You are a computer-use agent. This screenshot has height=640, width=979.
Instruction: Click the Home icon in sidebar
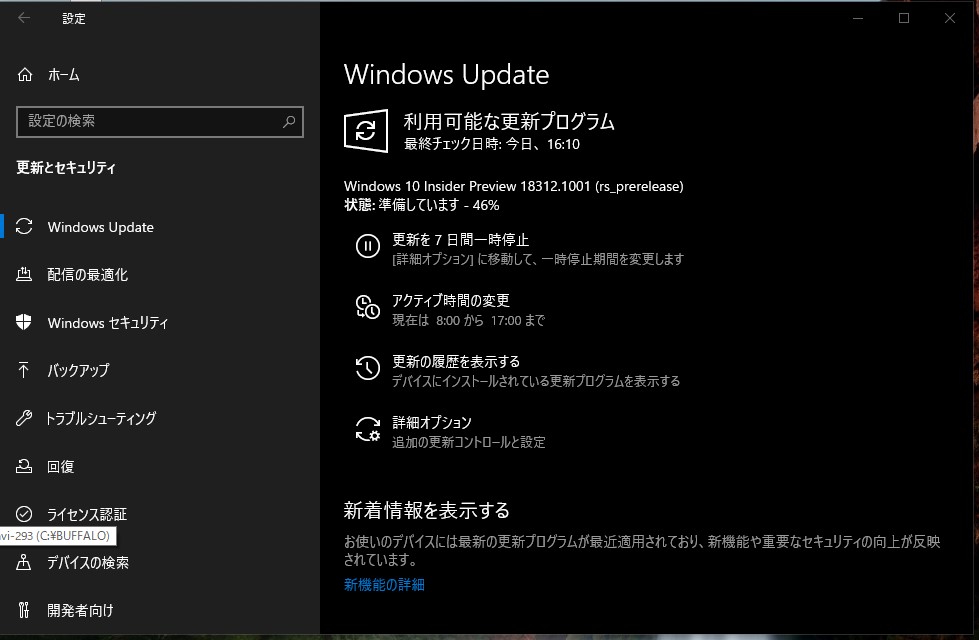(x=25, y=75)
